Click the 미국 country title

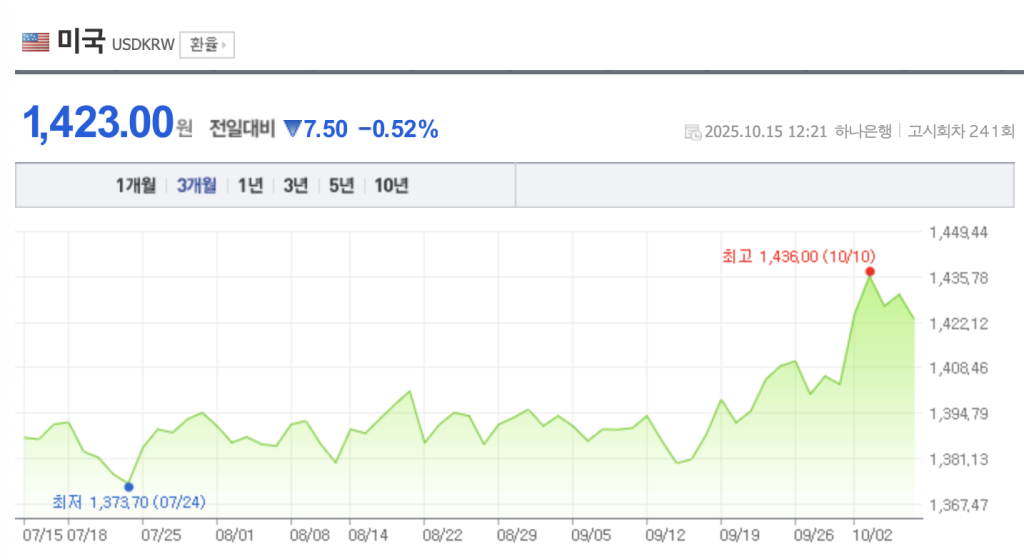pos(81,42)
